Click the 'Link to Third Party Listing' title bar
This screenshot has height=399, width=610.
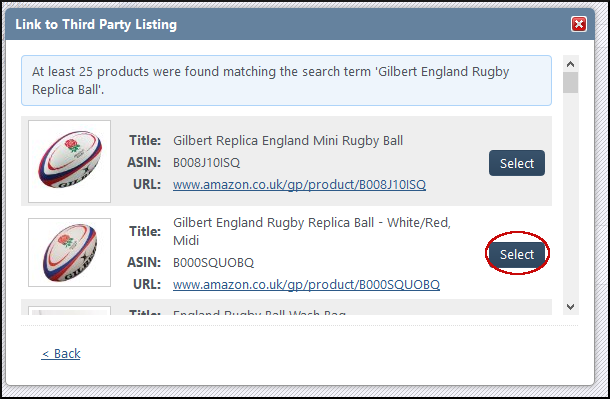coord(300,24)
